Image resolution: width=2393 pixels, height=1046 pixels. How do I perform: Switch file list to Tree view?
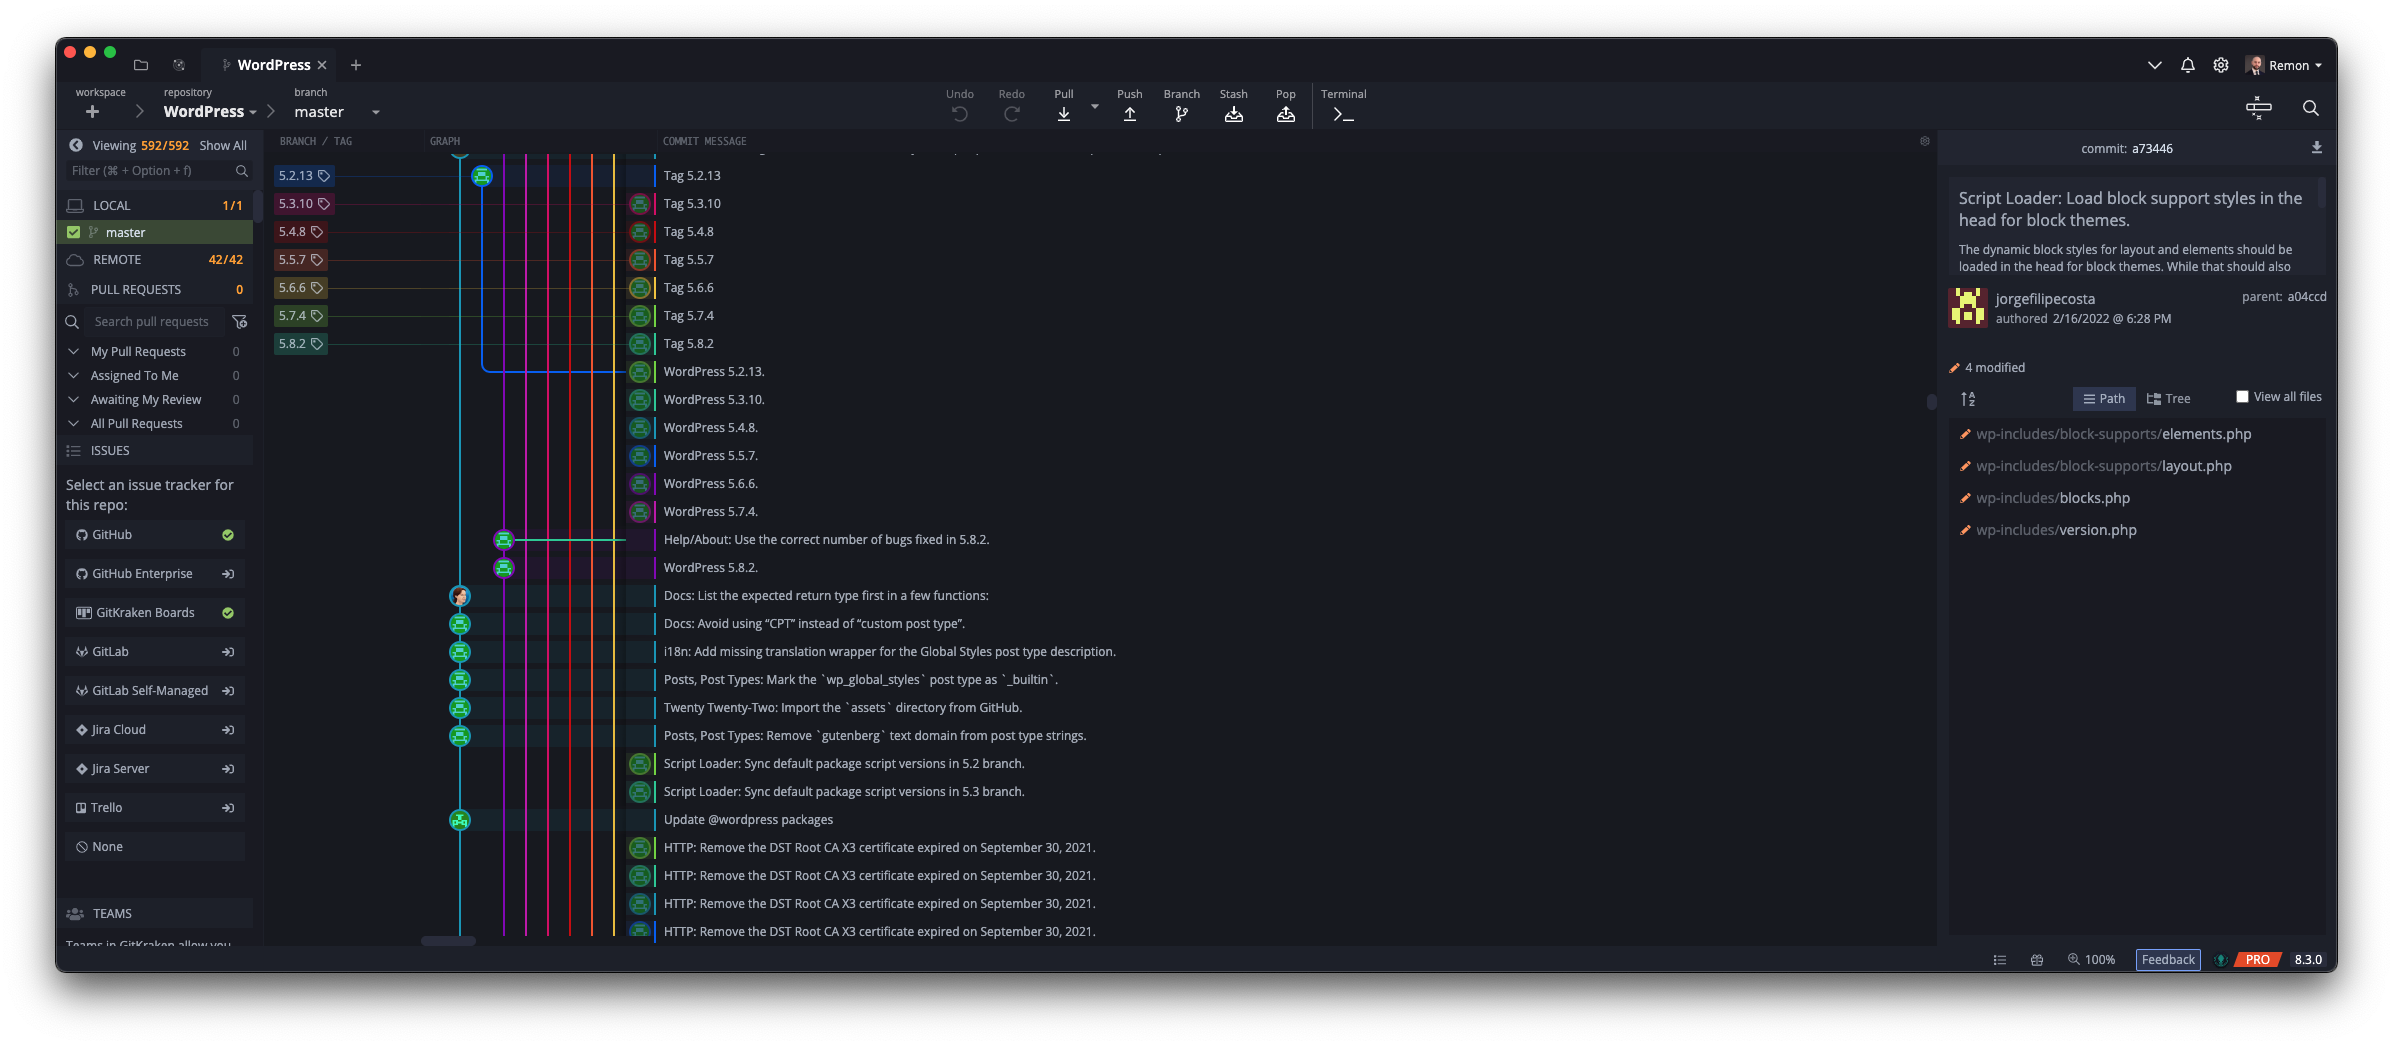click(2167, 399)
